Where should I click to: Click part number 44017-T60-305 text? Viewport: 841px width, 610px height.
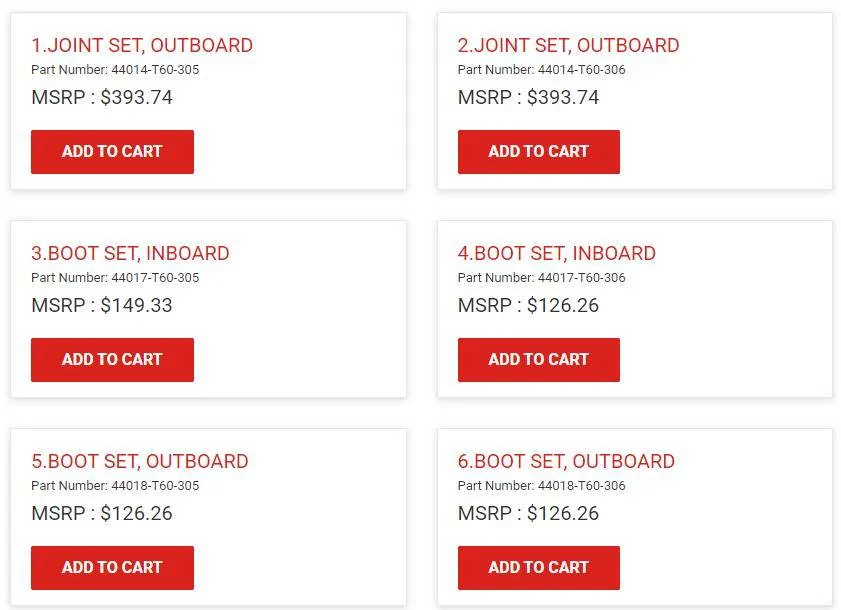(x=155, y=278)
